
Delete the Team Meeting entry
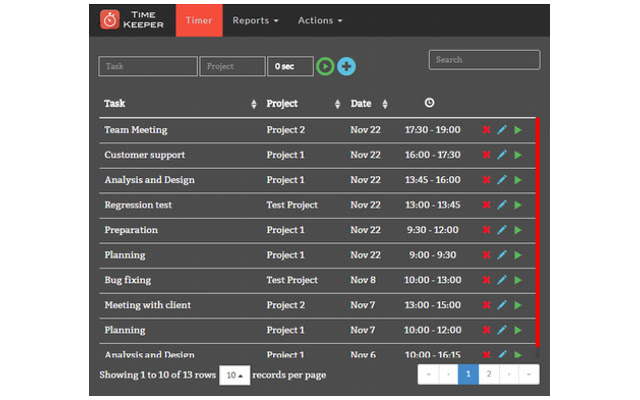486,130
